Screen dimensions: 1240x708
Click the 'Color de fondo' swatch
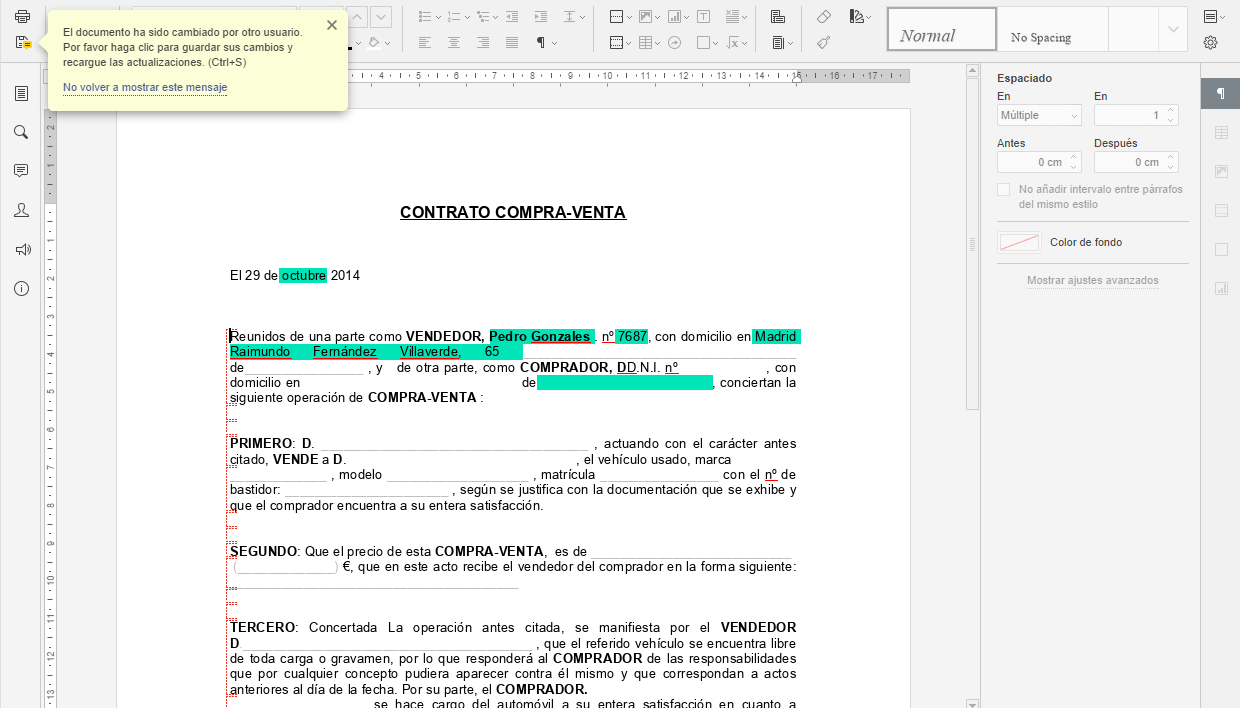1019,243
